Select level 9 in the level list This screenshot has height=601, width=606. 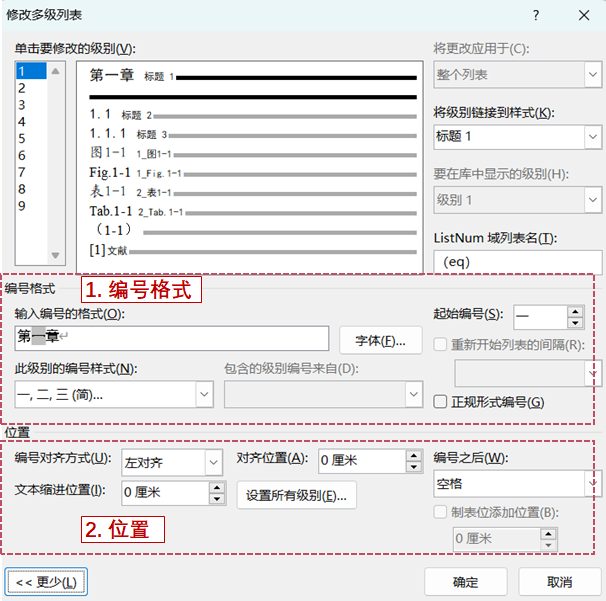point(31,206)
